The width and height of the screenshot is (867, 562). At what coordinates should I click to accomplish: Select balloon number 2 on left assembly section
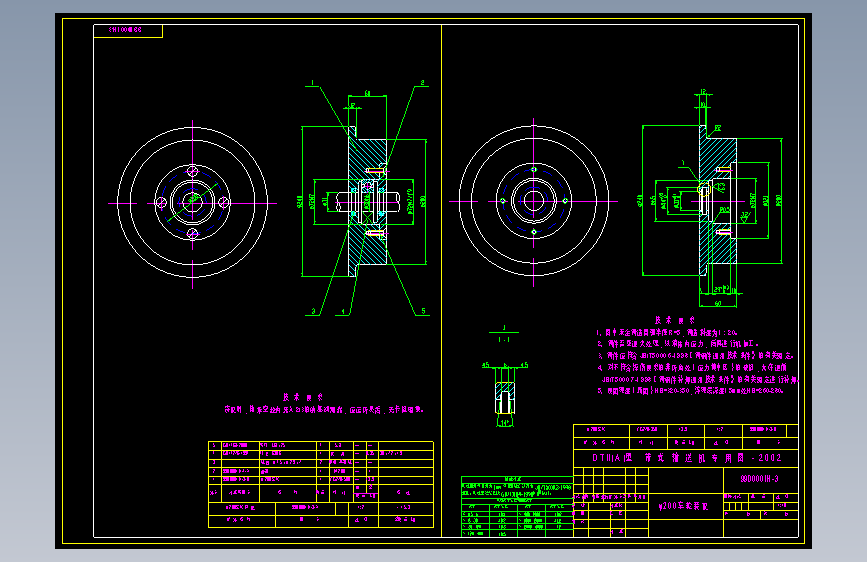pyautogui.click(x=422, y=83)
